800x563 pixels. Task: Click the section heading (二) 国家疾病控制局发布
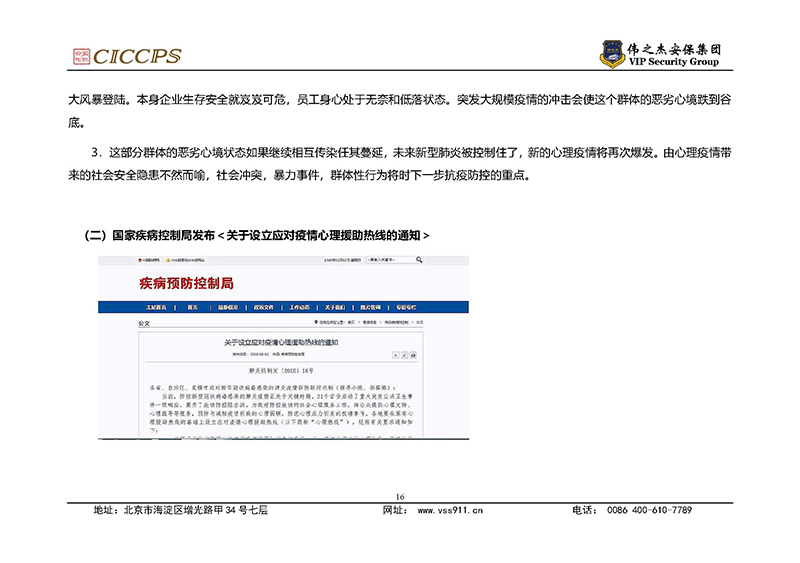pyautogui.click(x=260, y=235)
